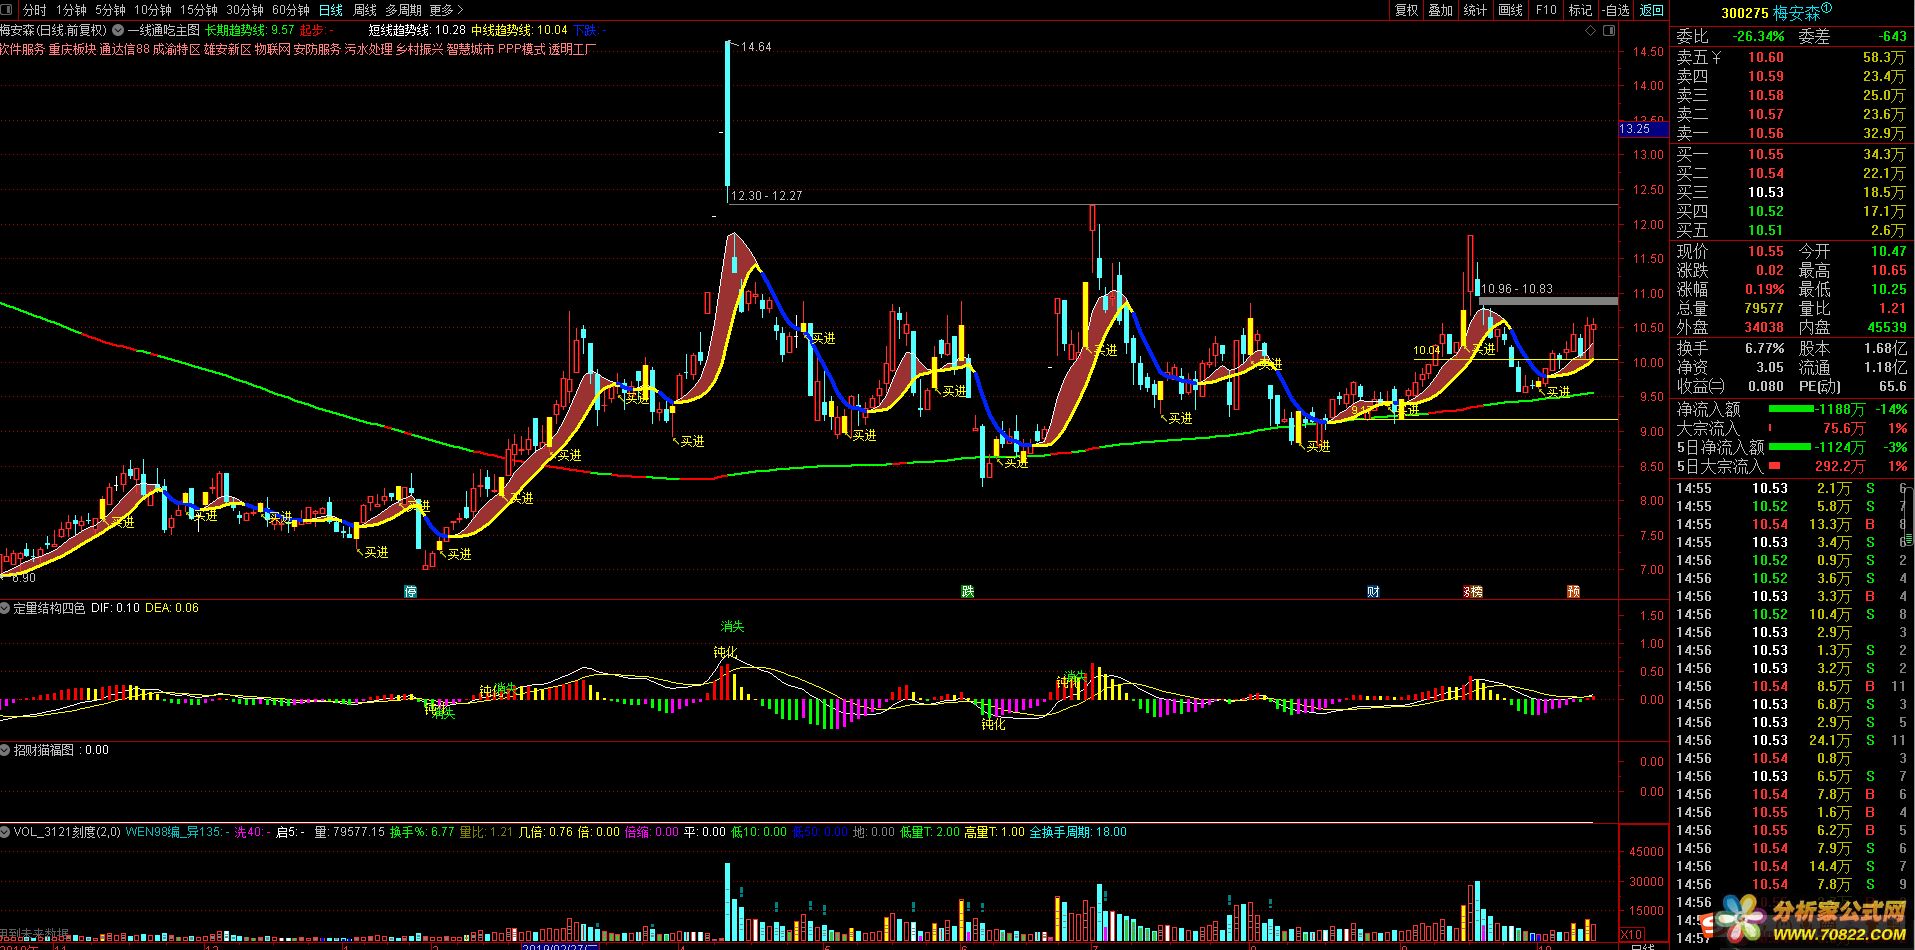Open F10 company info

[x=1546, y=10]
